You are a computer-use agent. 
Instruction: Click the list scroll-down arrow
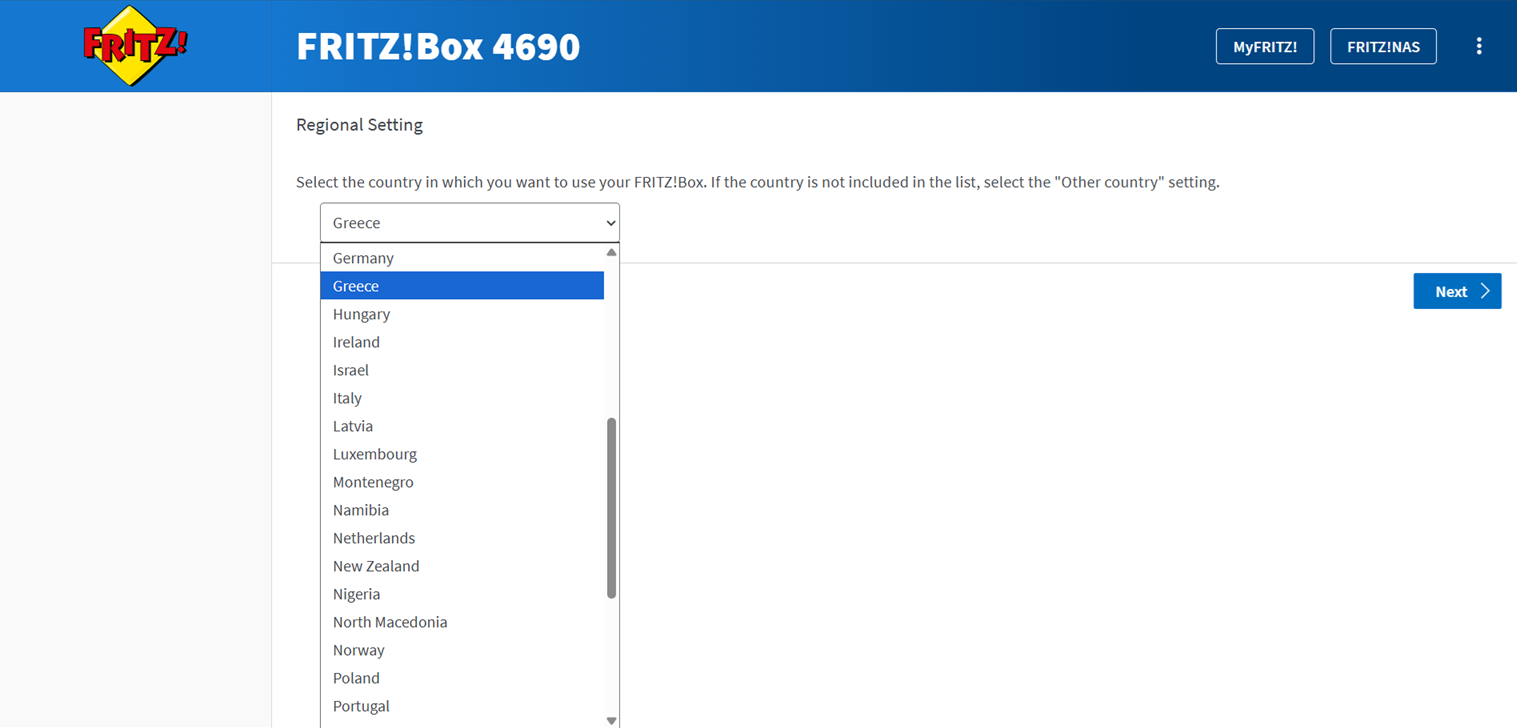[612, 720]
